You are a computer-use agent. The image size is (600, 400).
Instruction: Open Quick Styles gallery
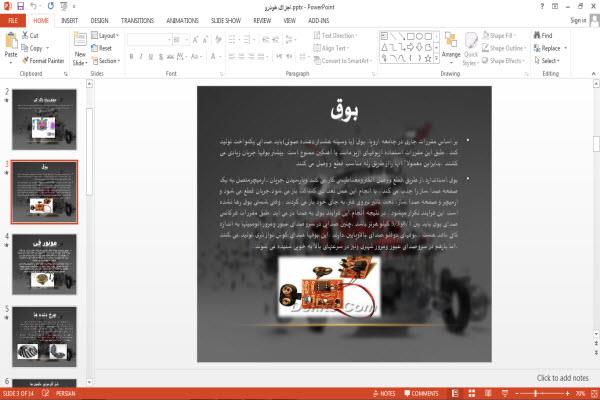tap(470, 49)
